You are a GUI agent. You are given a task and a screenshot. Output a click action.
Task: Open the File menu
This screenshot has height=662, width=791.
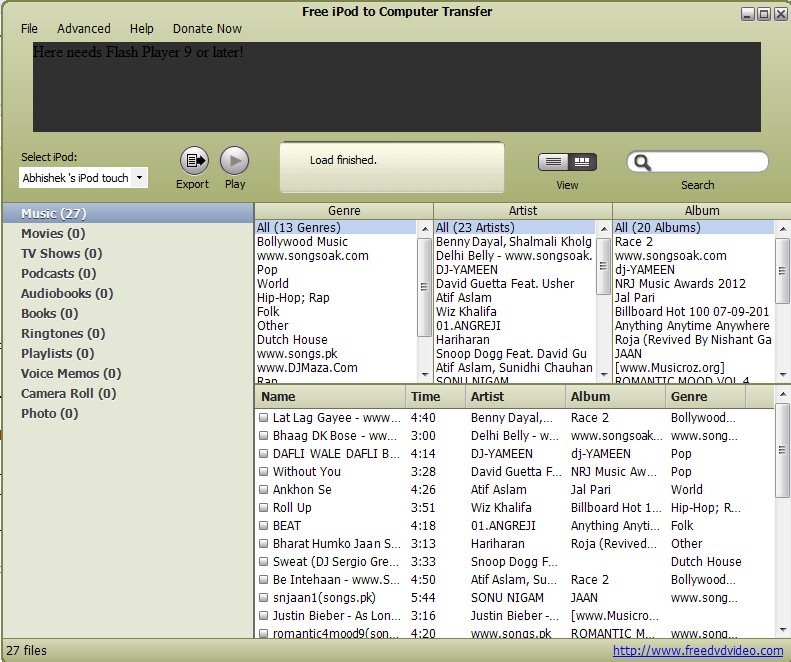(x=29, y=29)
